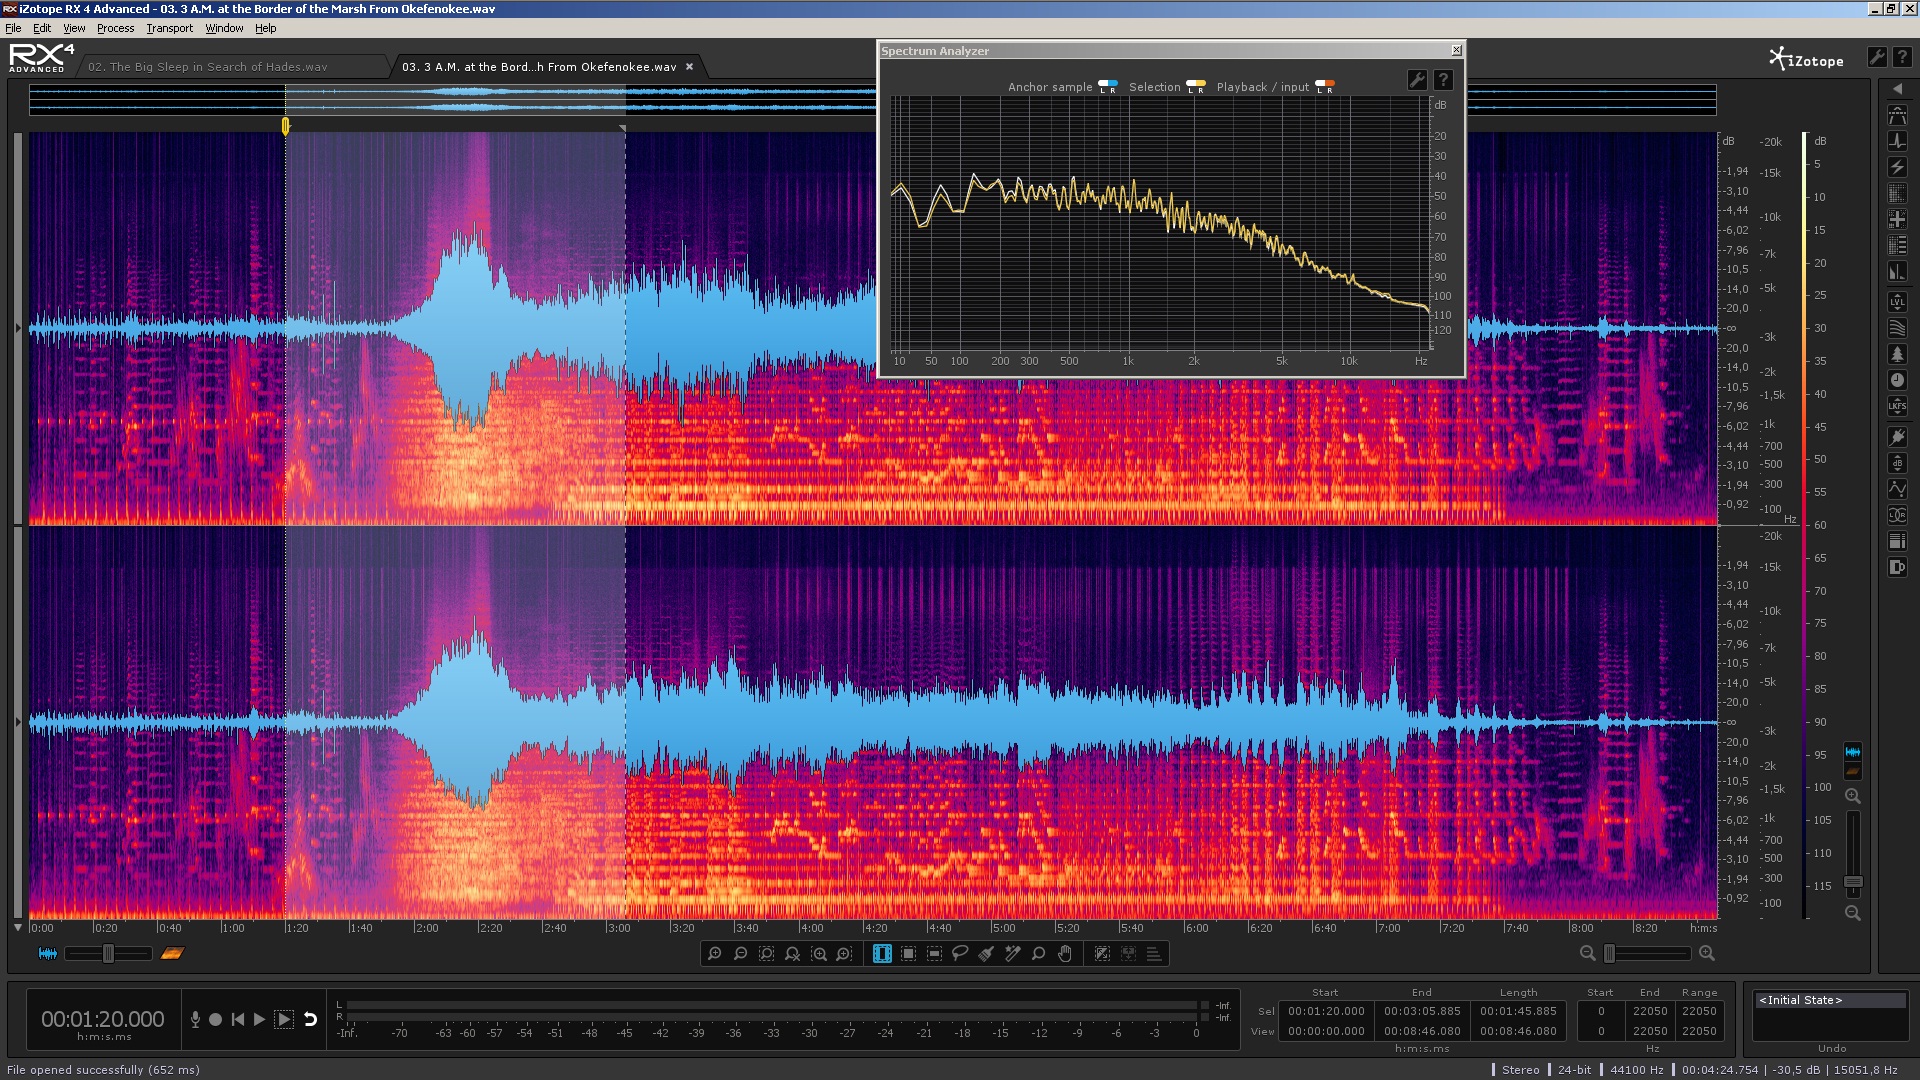Screen dimensions: 1920x1080
Task: Select the brush selection tool
Action: click(x=986, y=954)
